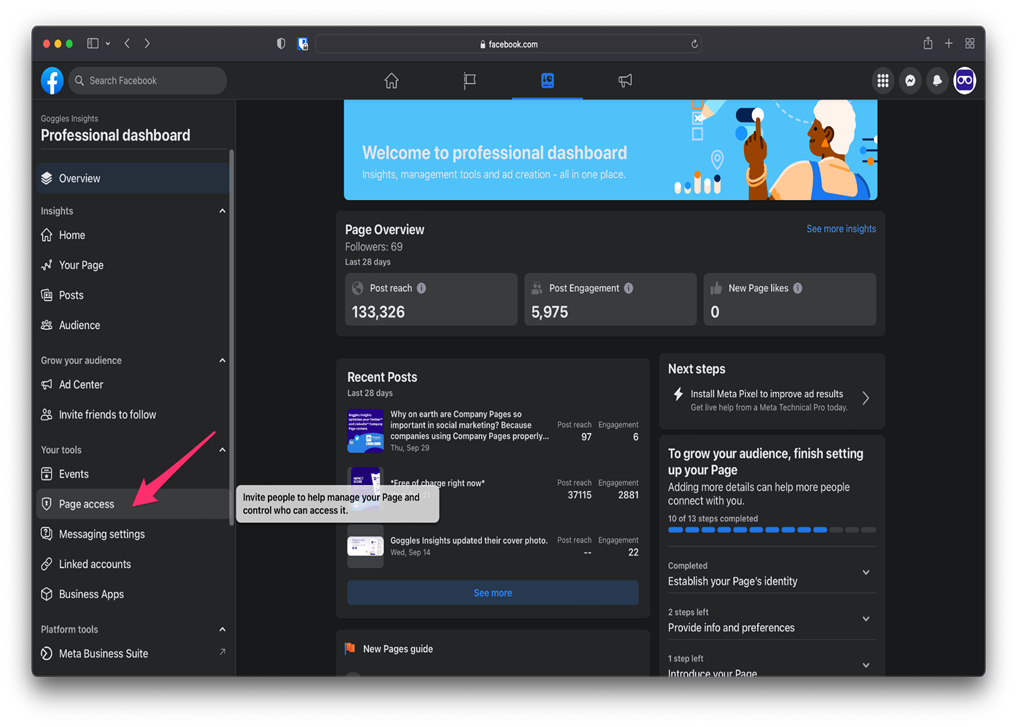Go to the Home house icon tab

[x=391, y=81]
